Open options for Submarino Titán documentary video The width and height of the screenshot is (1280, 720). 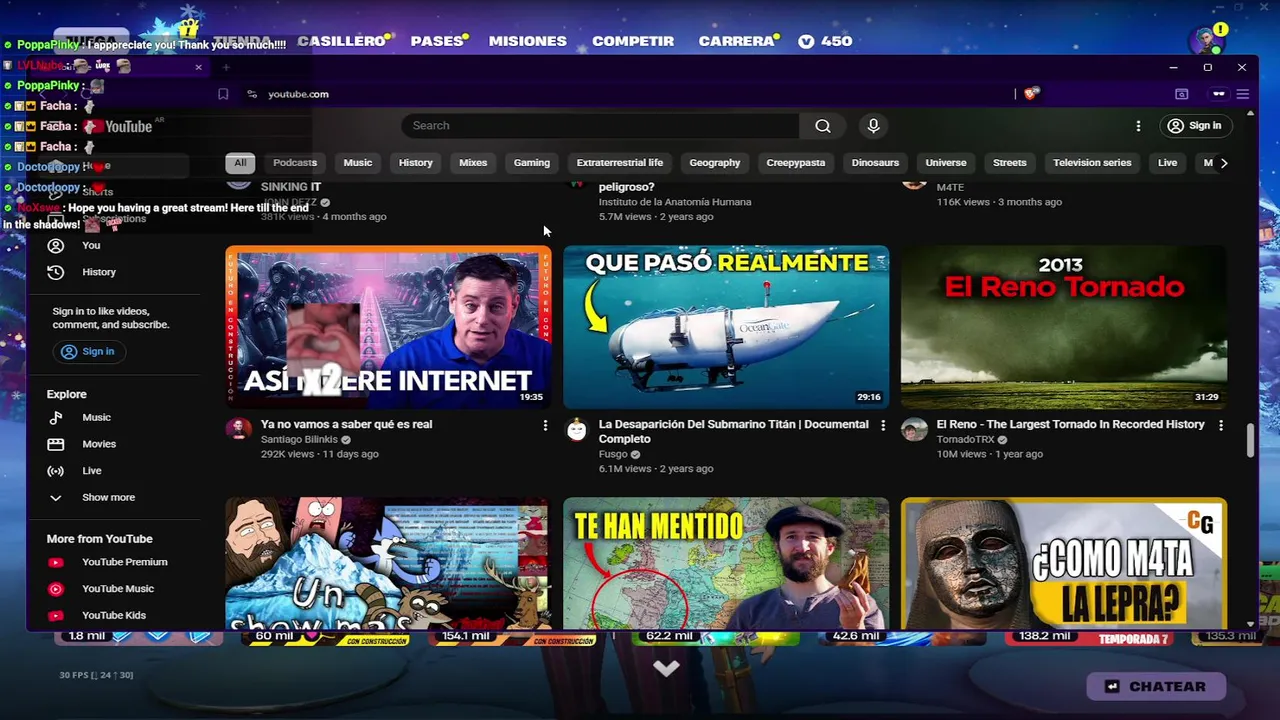pos(883,426)
